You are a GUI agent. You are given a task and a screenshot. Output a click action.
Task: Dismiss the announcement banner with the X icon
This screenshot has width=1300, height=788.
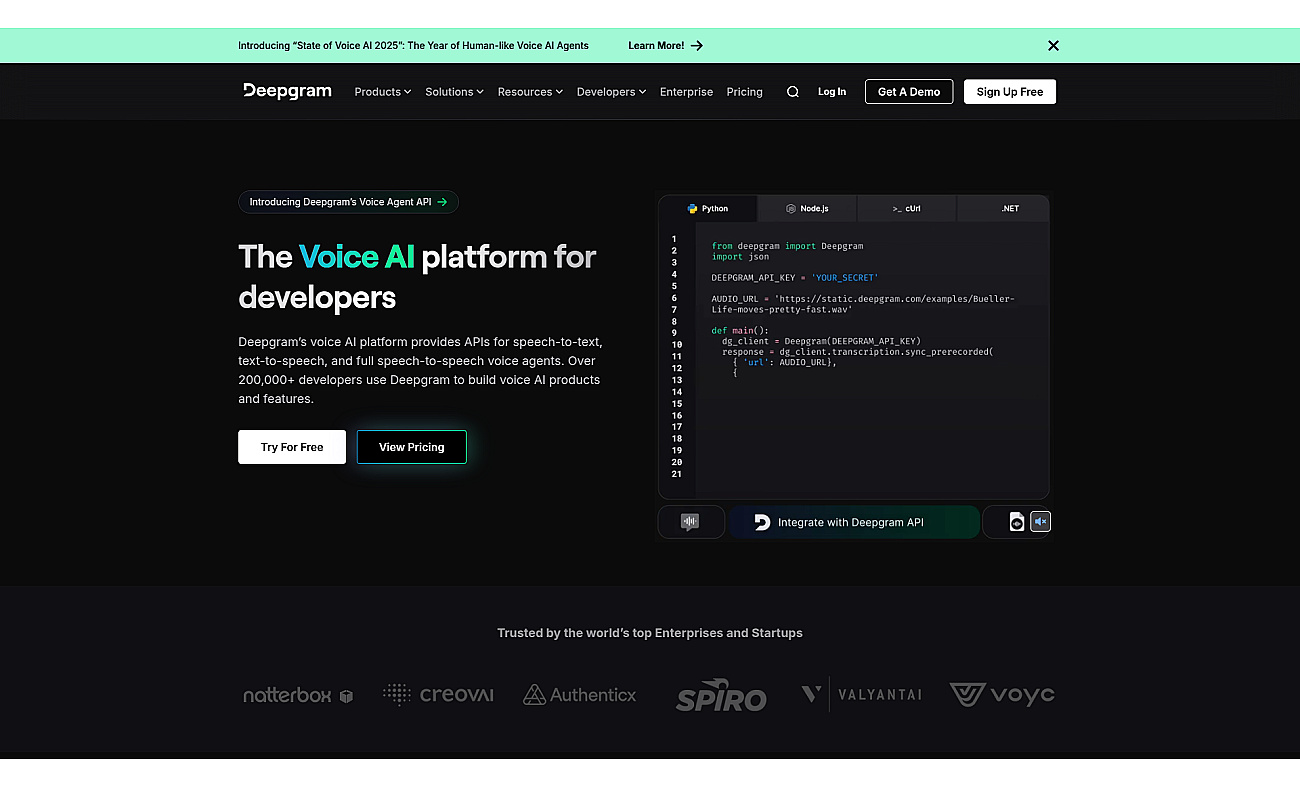tap(1053, 45)
